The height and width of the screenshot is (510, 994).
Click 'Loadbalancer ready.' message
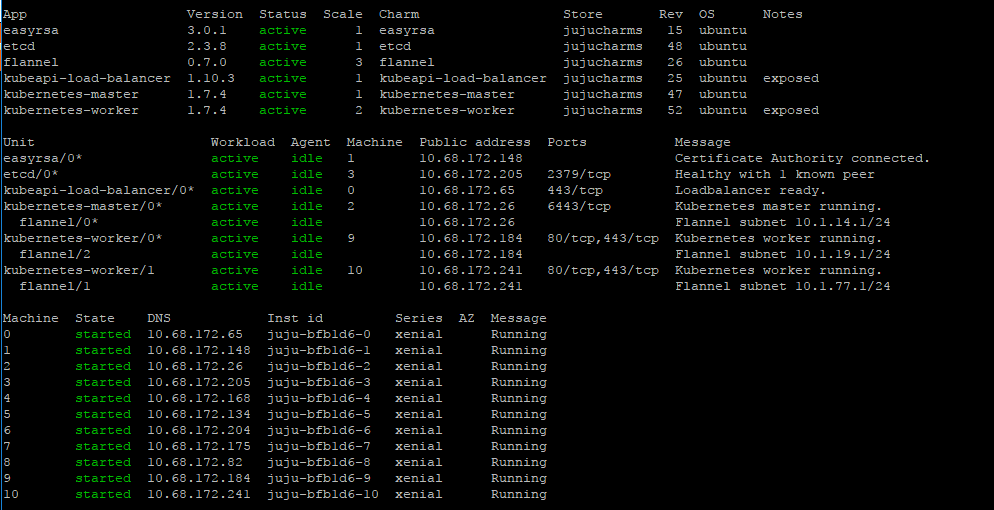coord(751,190)
